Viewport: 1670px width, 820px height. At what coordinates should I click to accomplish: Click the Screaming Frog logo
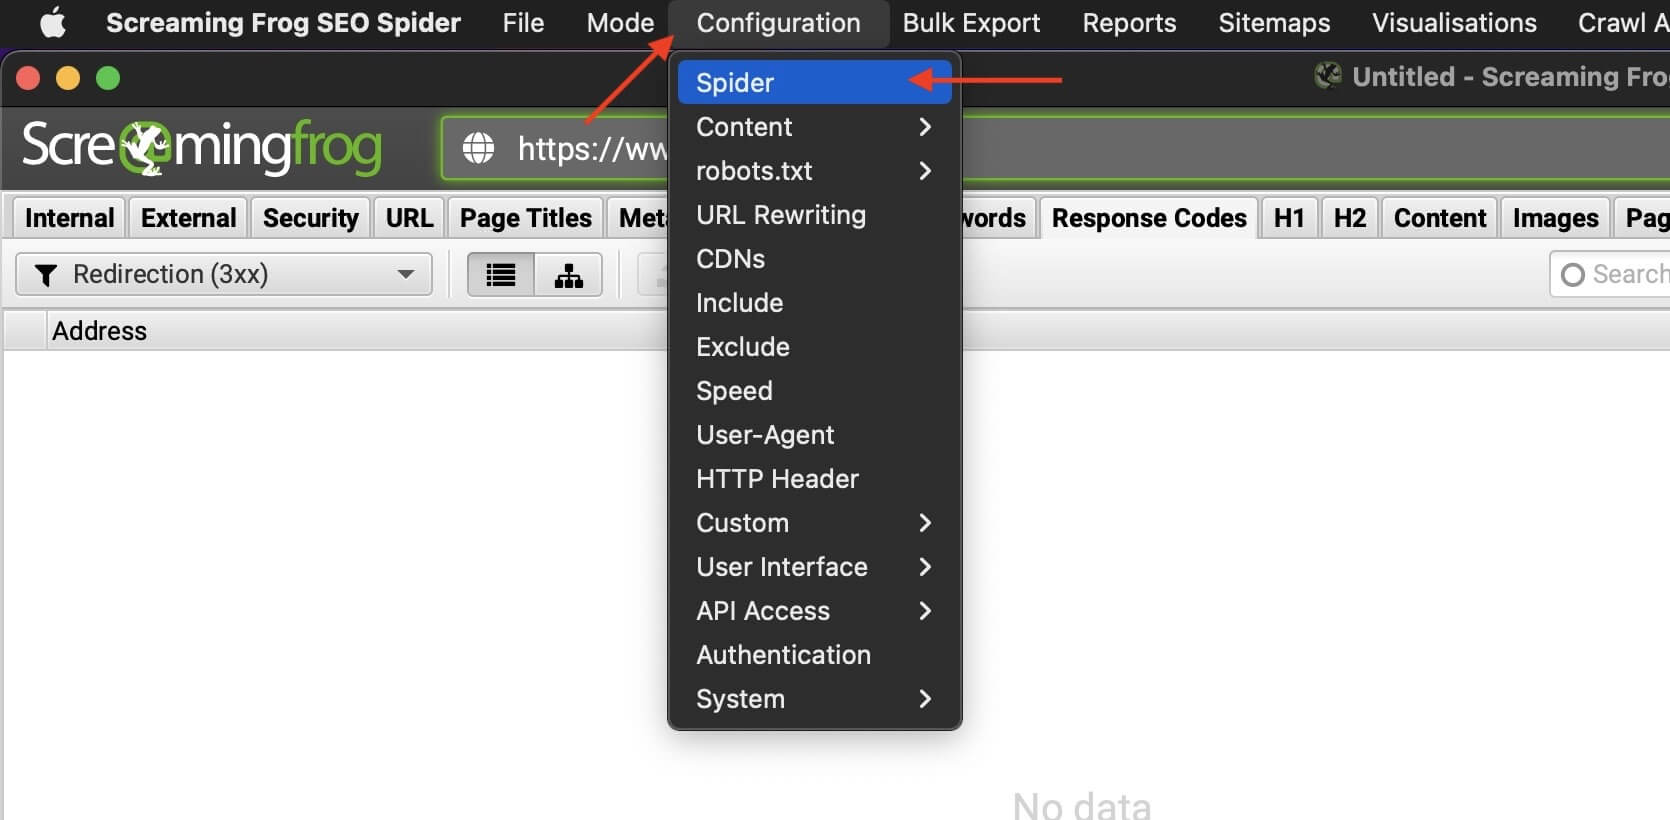202,147
